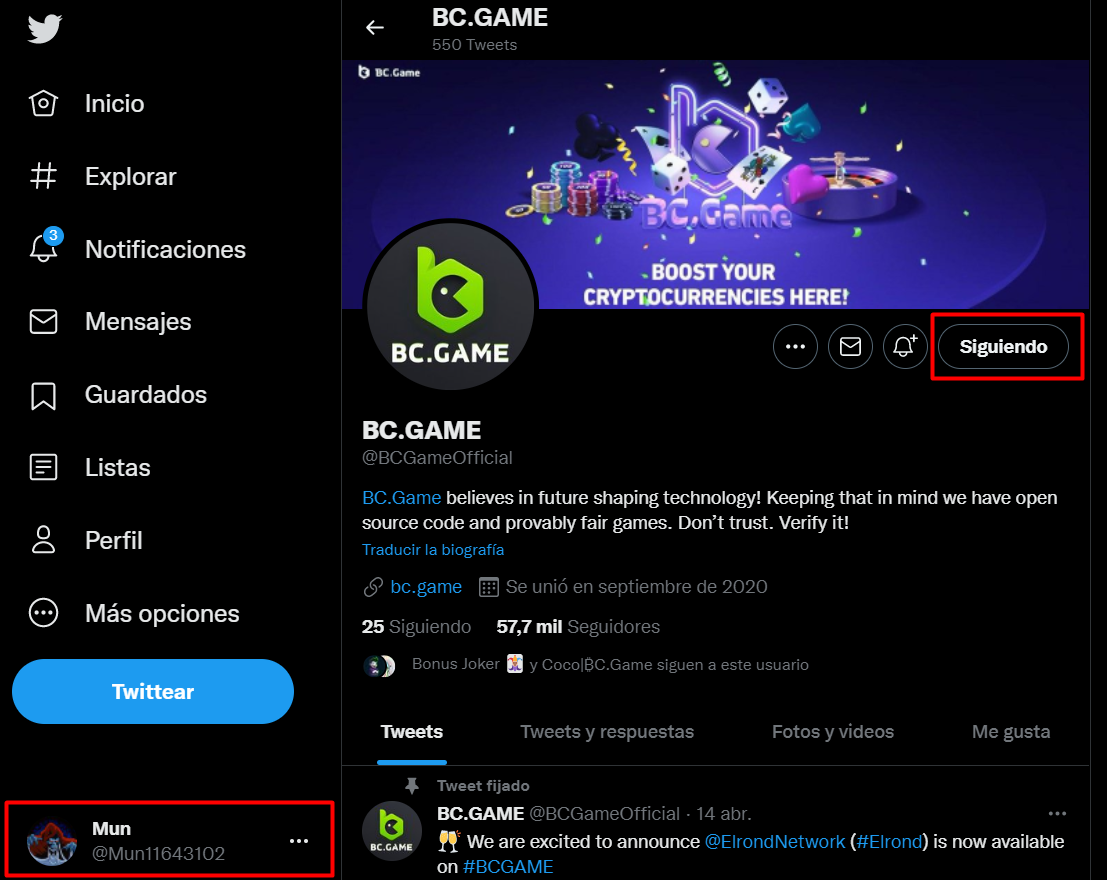Click the Twittear button

[x=153, y=691]
